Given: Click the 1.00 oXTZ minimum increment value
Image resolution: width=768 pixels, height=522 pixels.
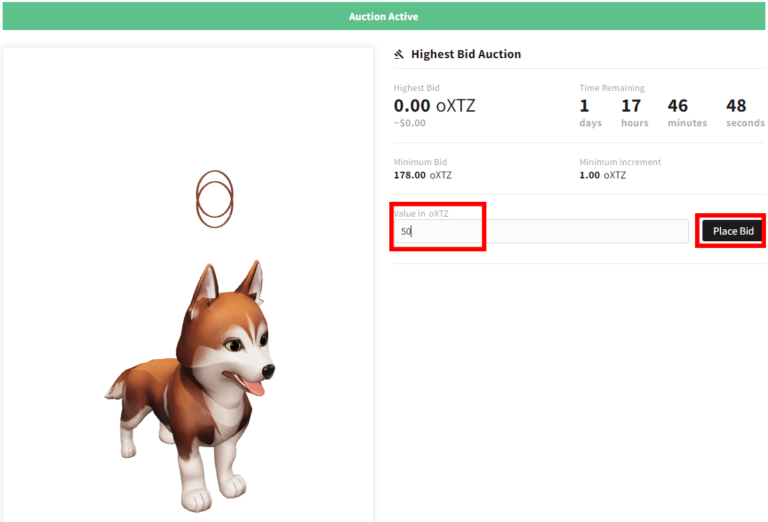Looking at the screenshot, I should point(603,175).
